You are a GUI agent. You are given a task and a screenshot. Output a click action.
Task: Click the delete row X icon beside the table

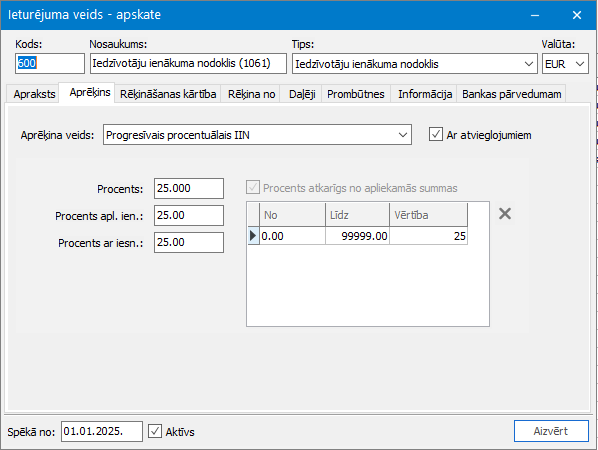tap(505, 214)
